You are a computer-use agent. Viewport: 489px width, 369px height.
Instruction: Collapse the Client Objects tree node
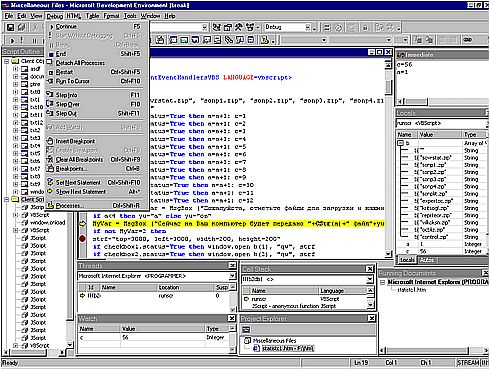coord(7,61)
